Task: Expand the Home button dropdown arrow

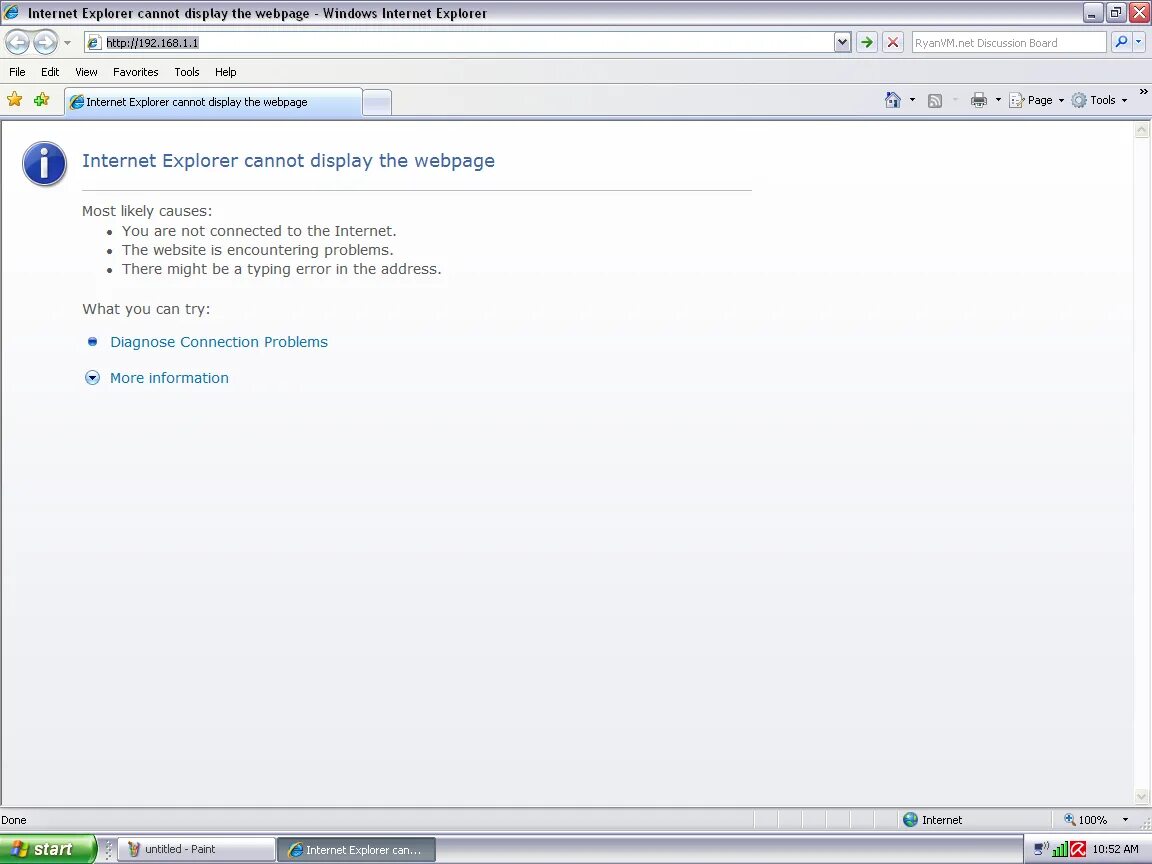Action: point(912,101)
